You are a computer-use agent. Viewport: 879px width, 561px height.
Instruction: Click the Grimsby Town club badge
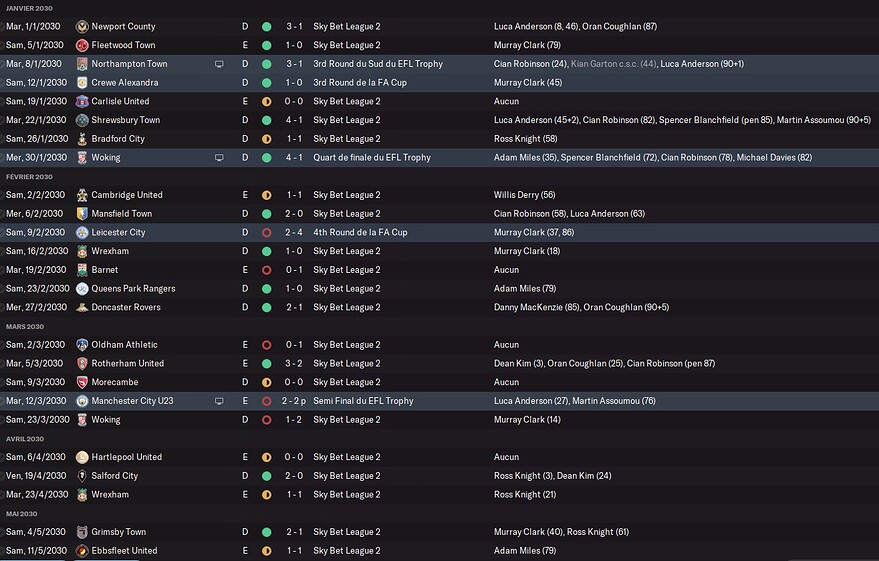(x=82, y=532)
